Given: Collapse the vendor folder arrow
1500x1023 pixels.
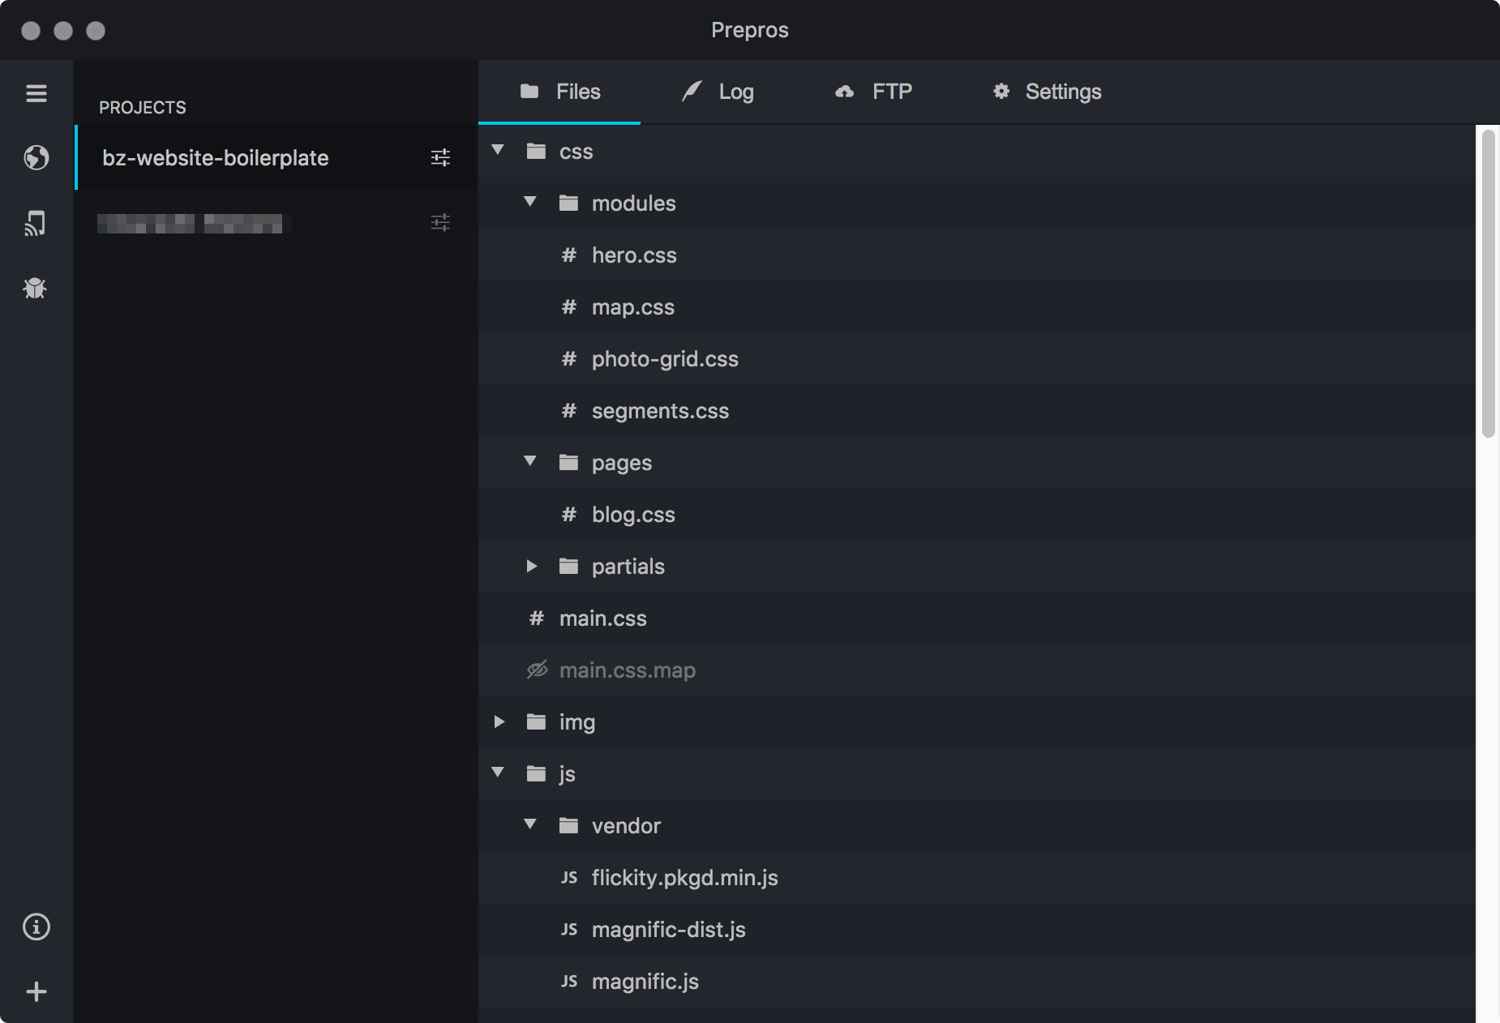Looking at the screenshot, I should [x=531, y=825].
